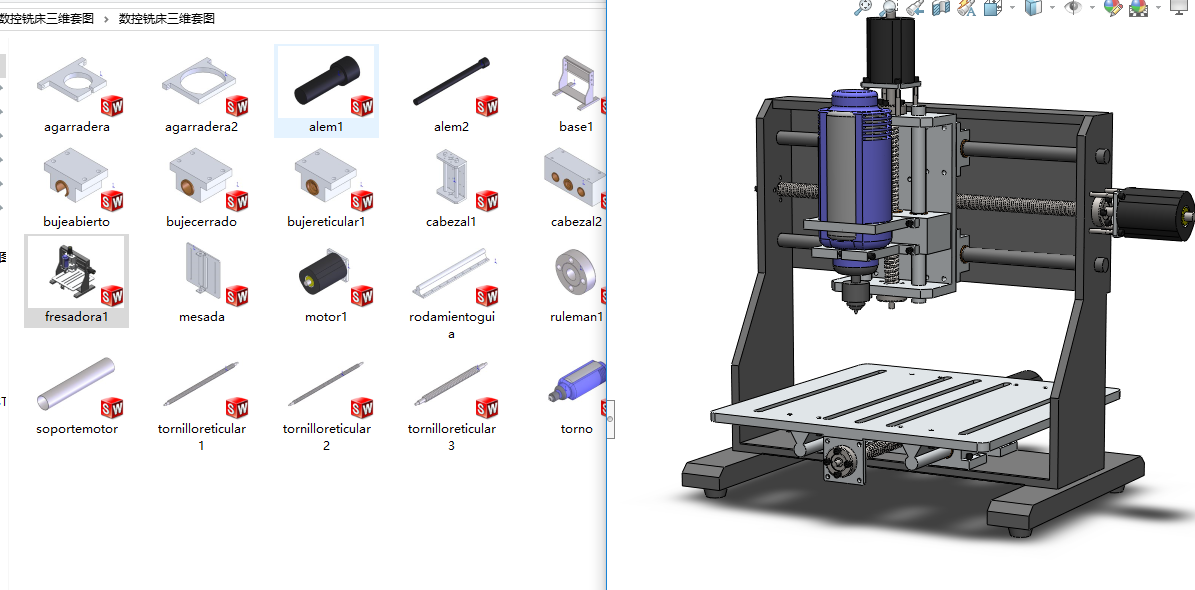Select the agarradera part file
The width and height of the screenshot is (1195, 590).
click(x=77, y=91)
